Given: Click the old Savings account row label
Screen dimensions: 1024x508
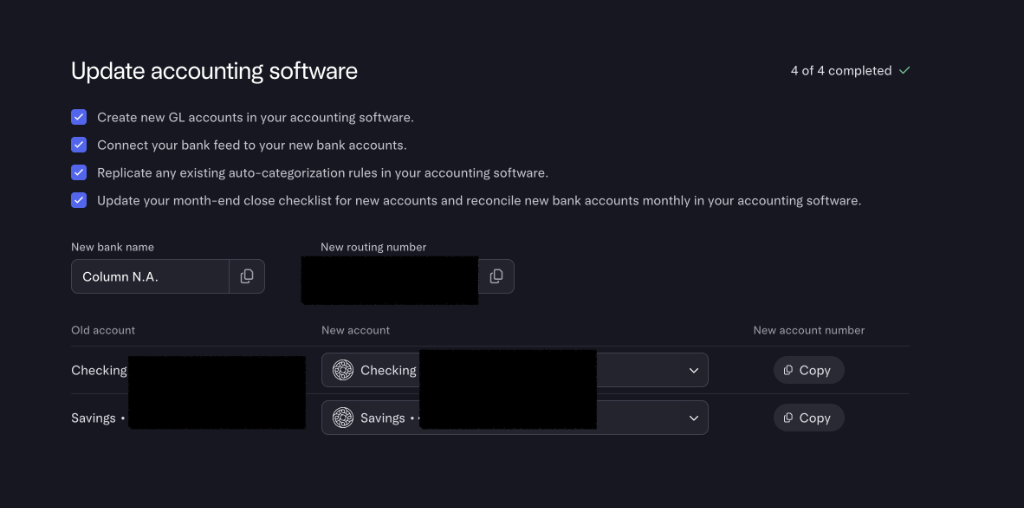Looking at the screenshot, I should click(x=97, y=418).
